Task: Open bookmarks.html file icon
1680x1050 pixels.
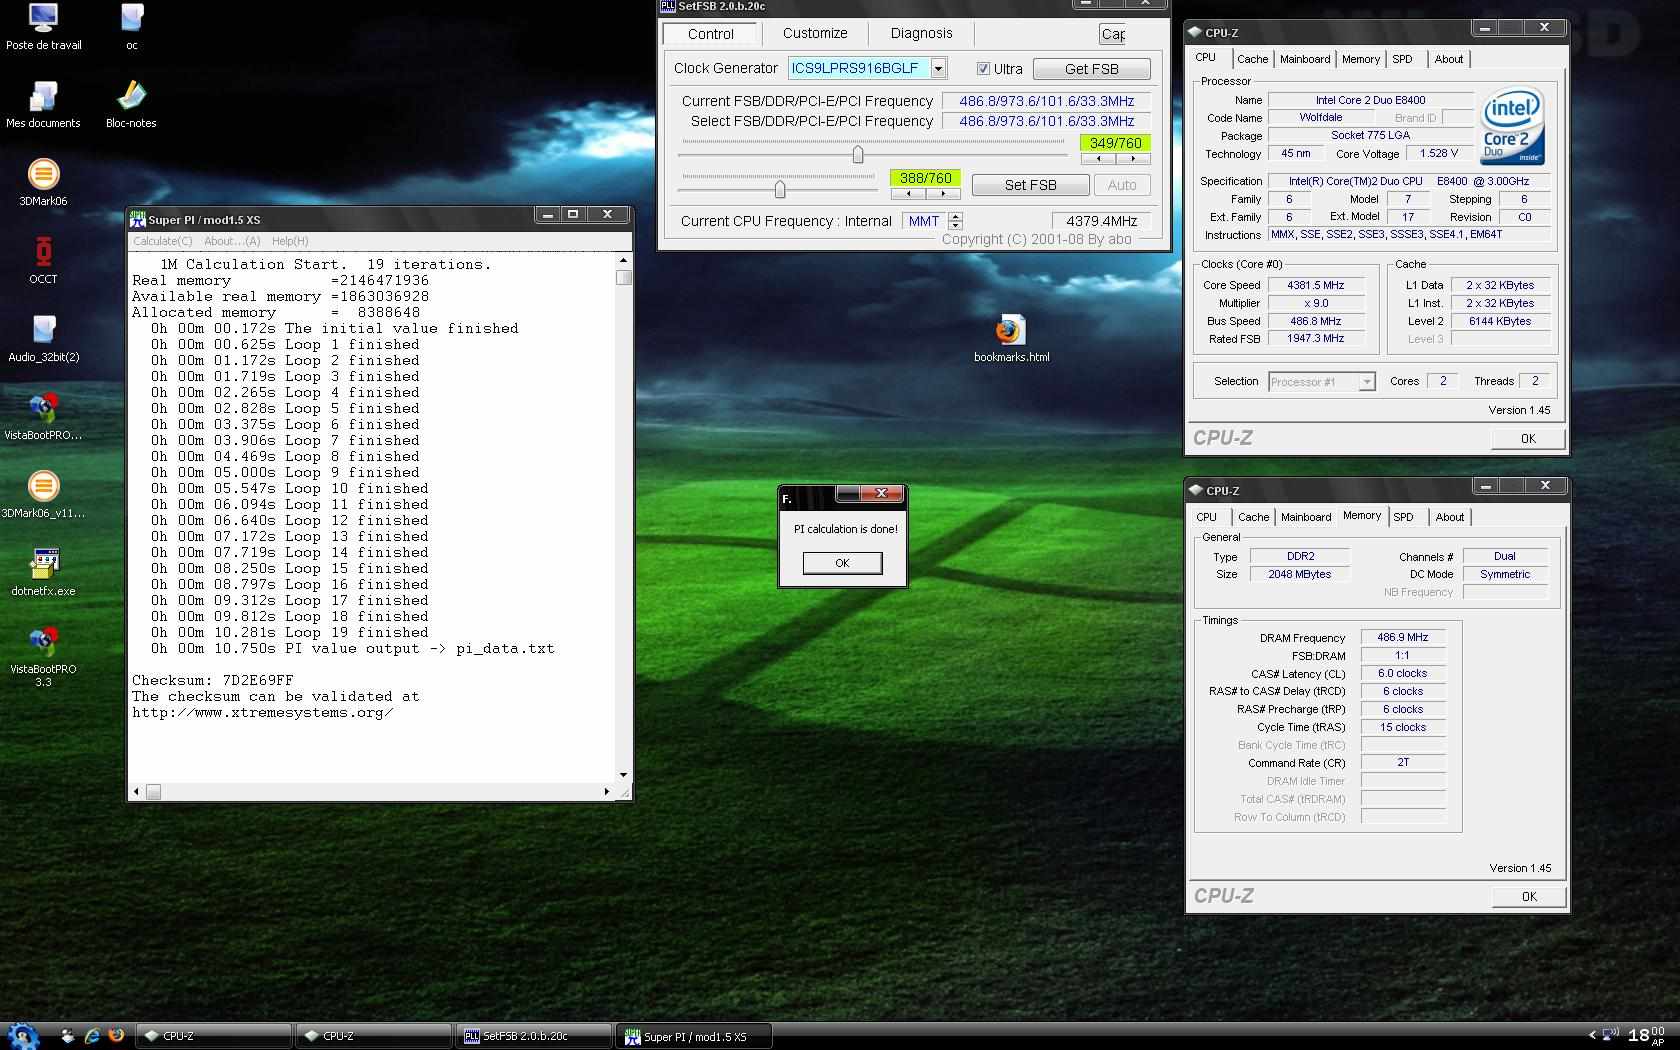Action: click(1011, 338)
